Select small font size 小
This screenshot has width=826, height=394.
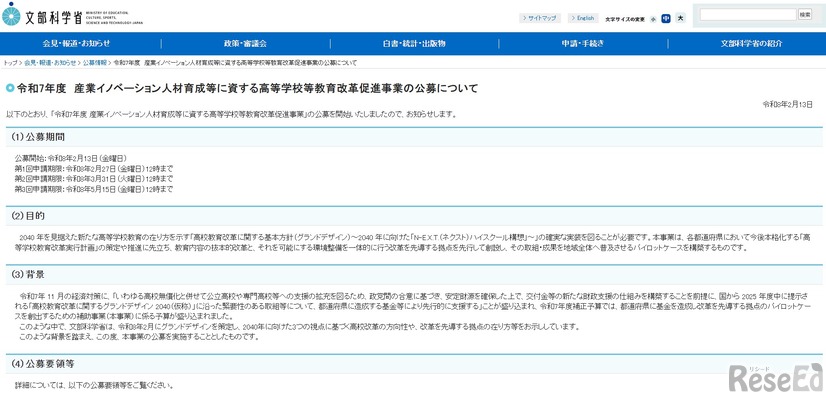point(653,19)
